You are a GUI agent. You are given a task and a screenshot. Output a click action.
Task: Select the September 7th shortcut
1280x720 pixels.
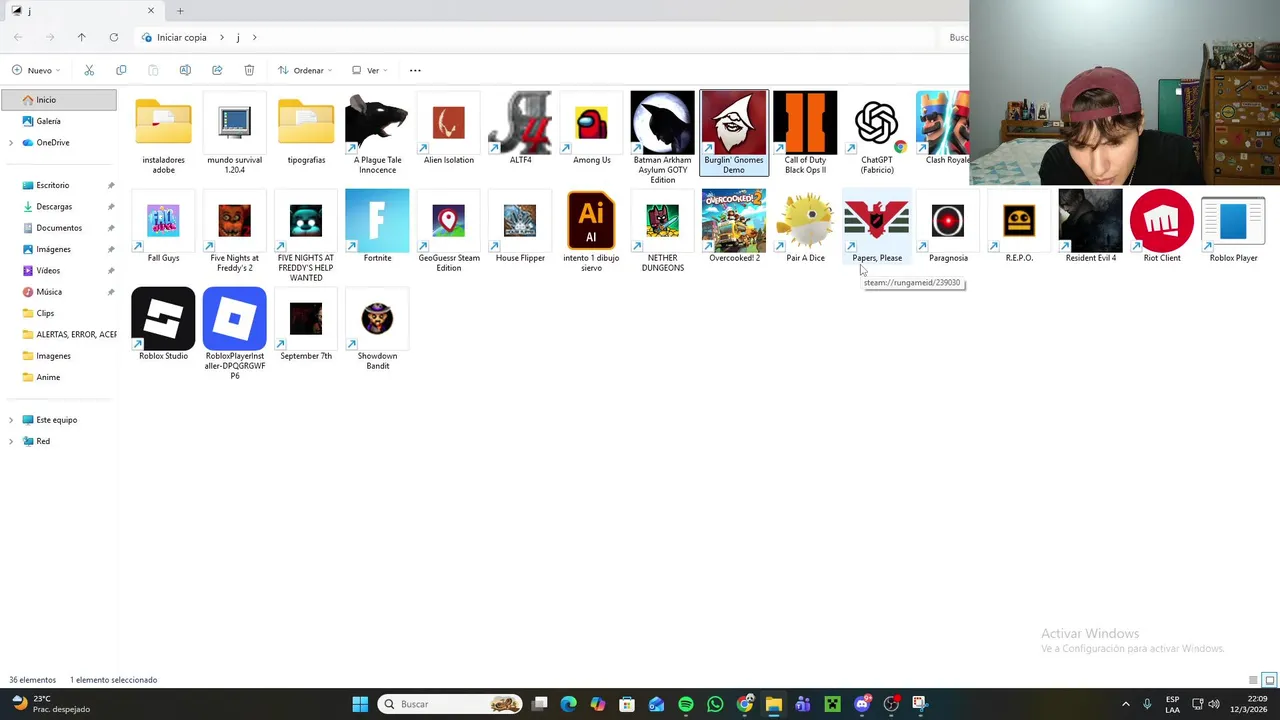306,325
